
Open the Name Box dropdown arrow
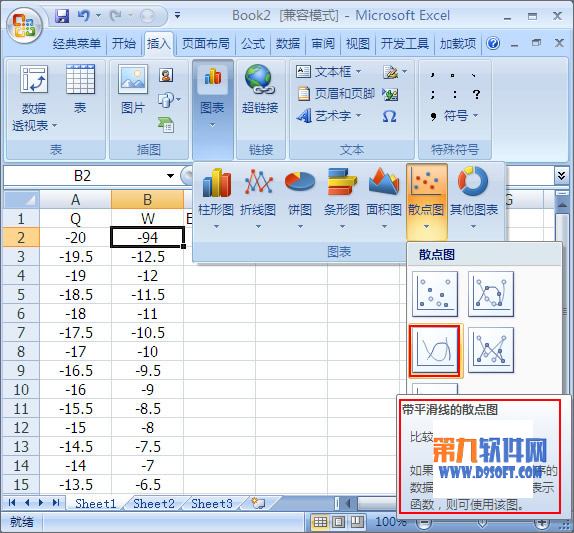170,176
